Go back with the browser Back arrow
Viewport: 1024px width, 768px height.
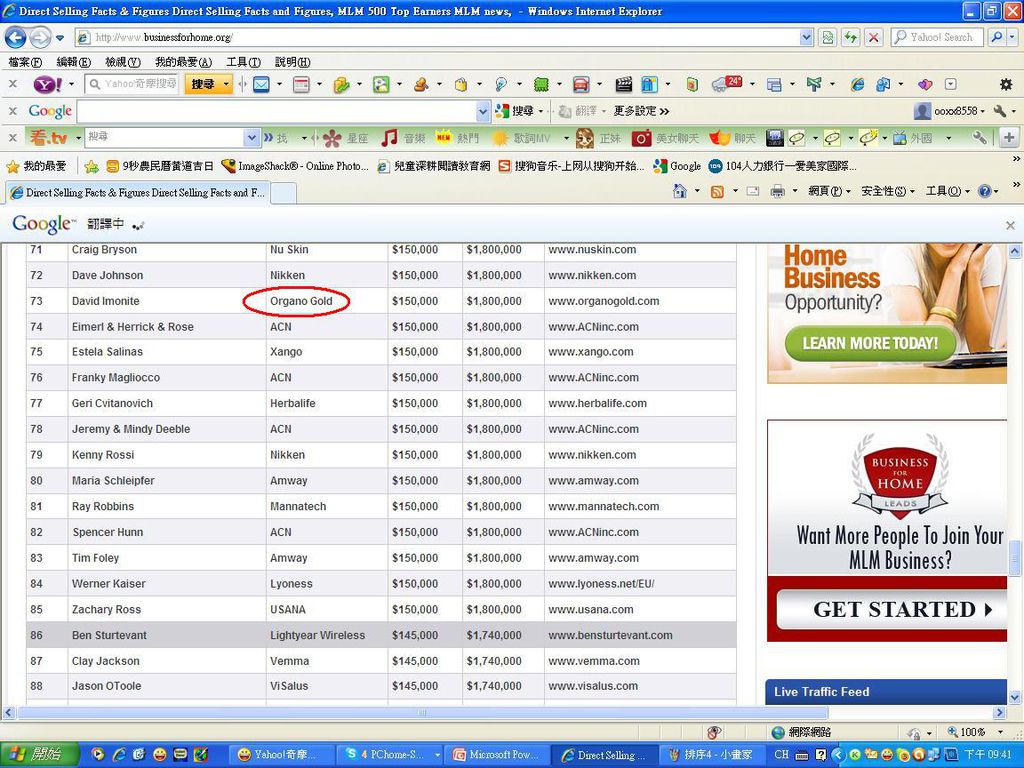(16, 37)
